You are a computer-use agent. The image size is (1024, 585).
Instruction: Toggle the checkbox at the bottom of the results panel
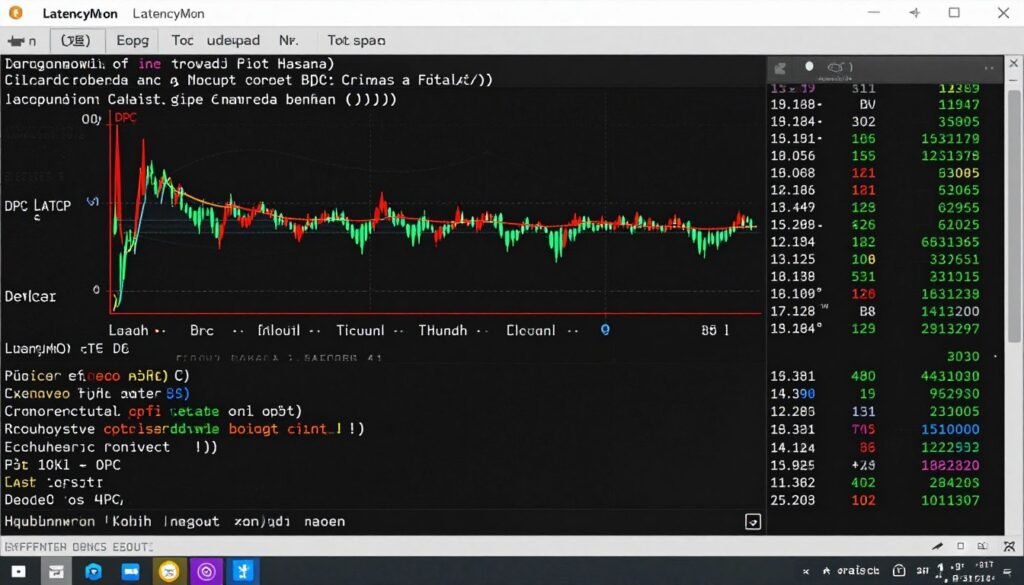tap(755, 521)
